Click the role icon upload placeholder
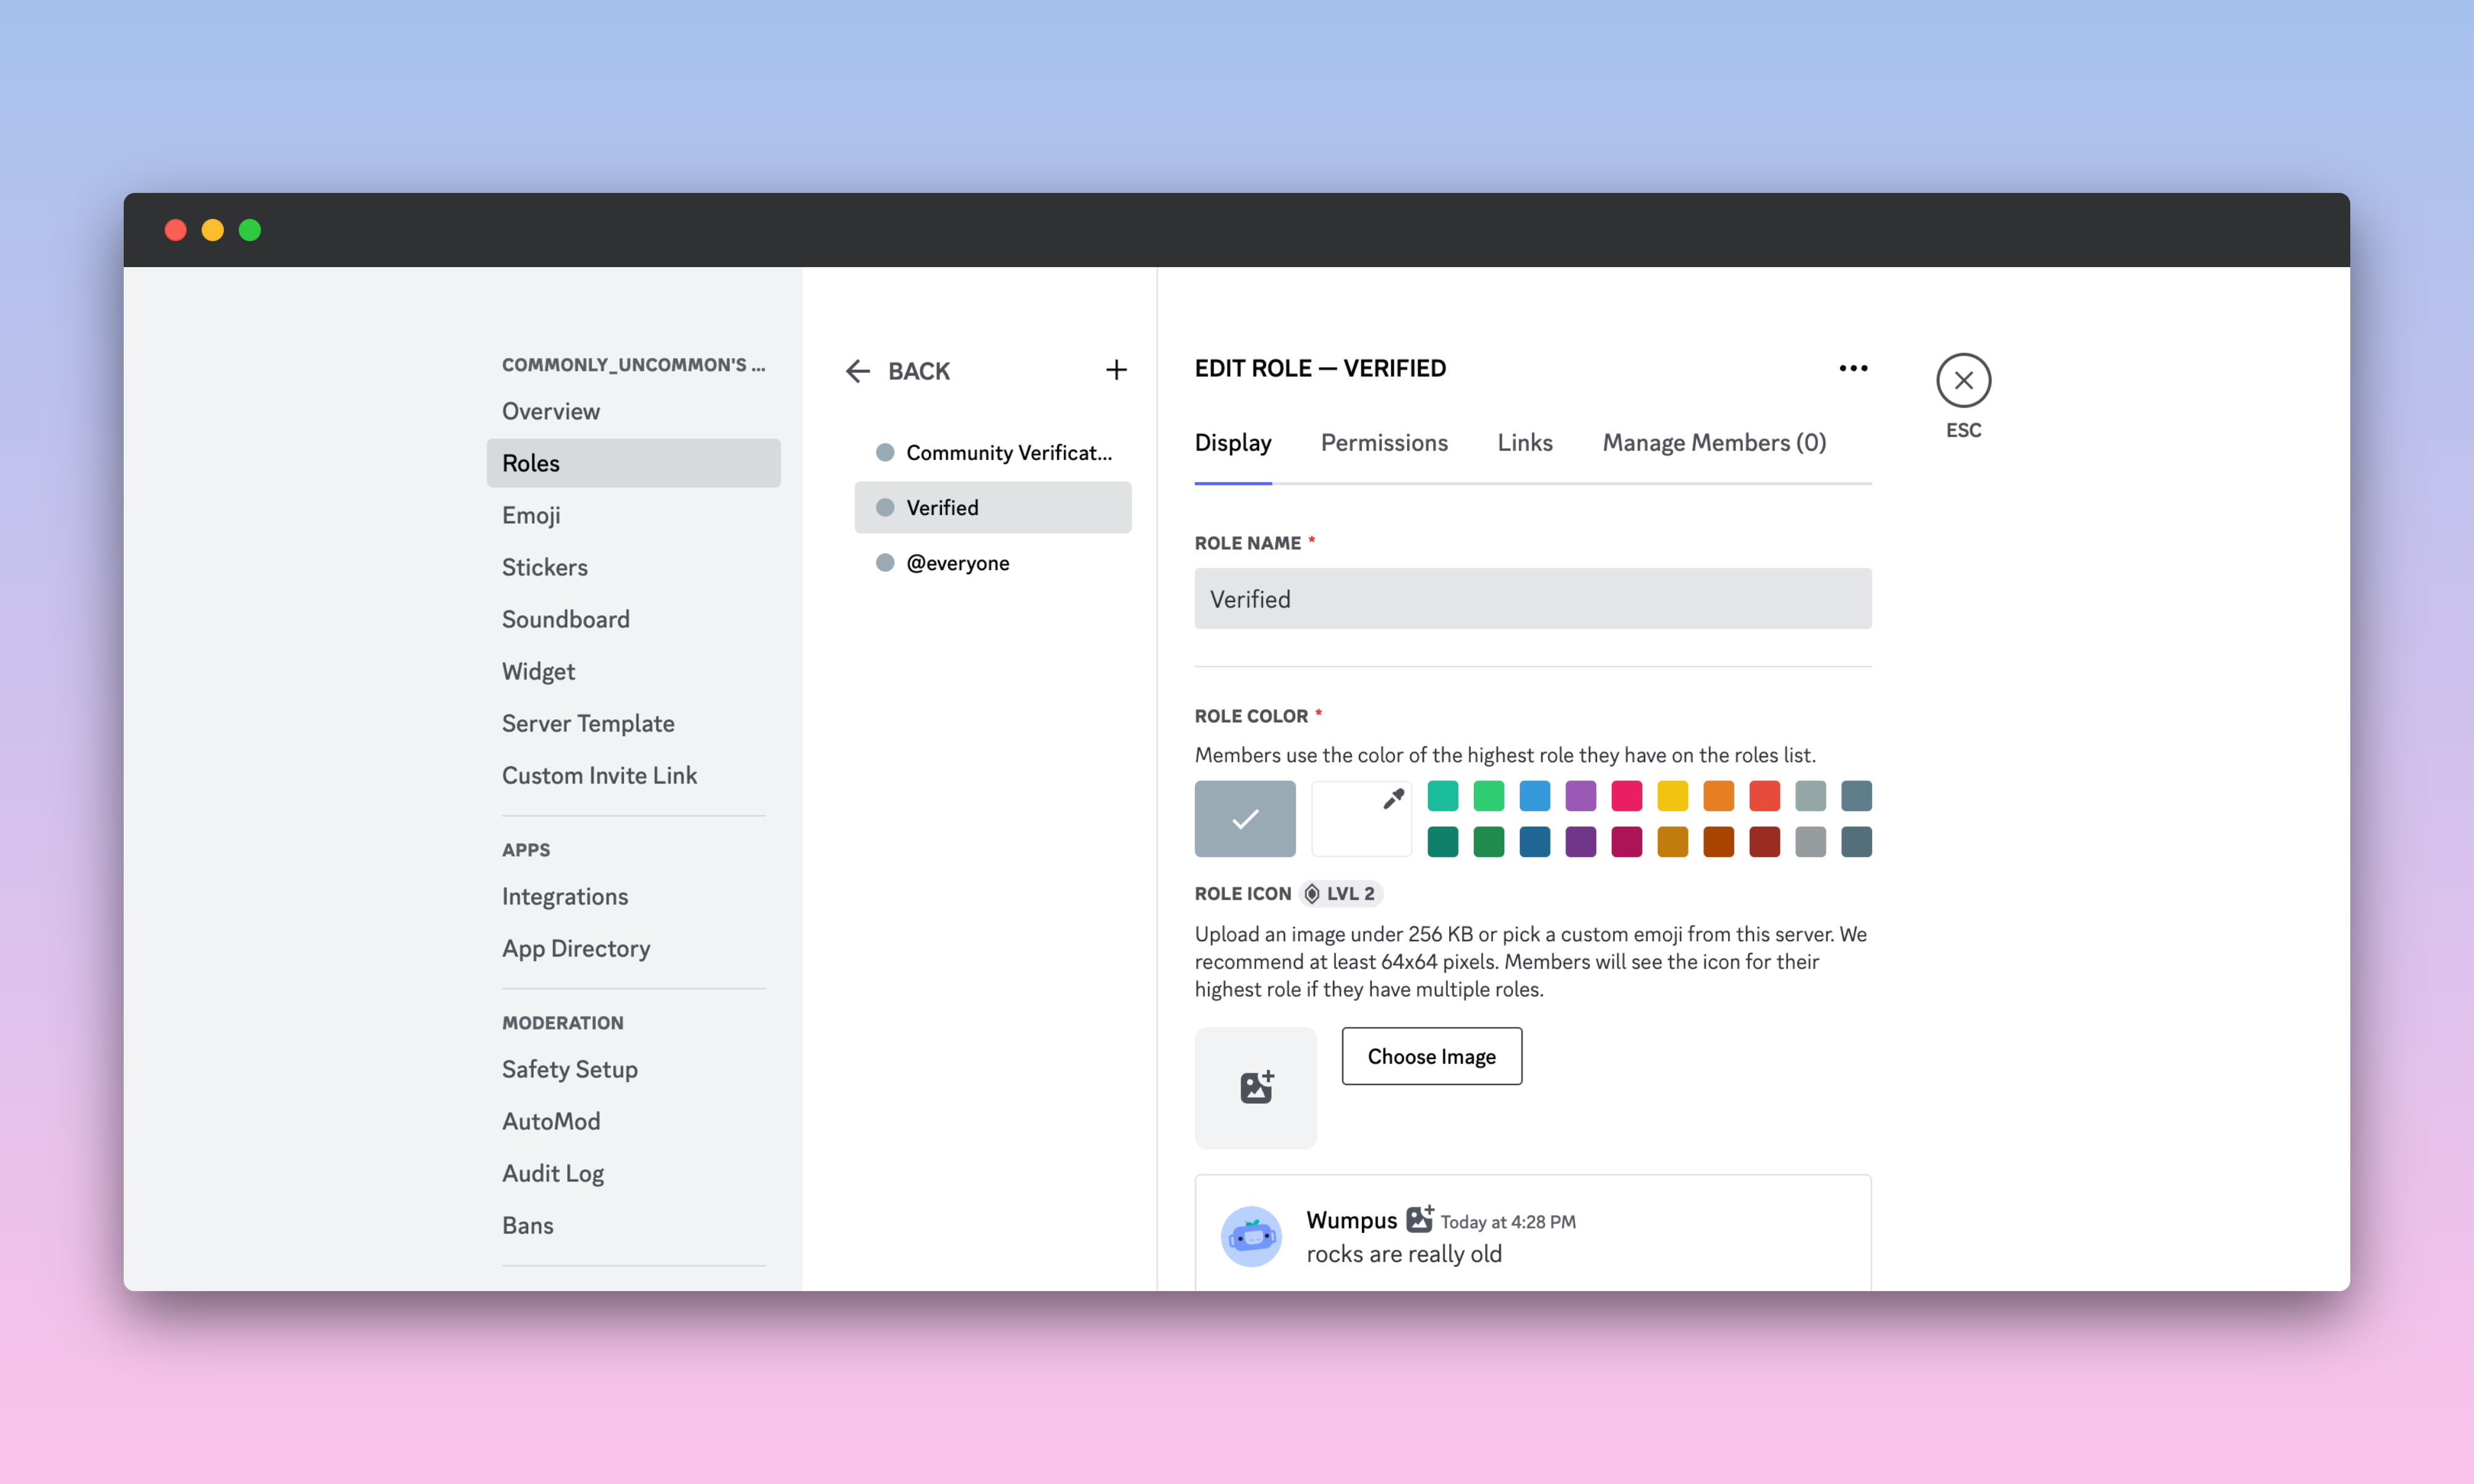This screenshot has width=2474, height=1484. (x=1255, y=1087)
